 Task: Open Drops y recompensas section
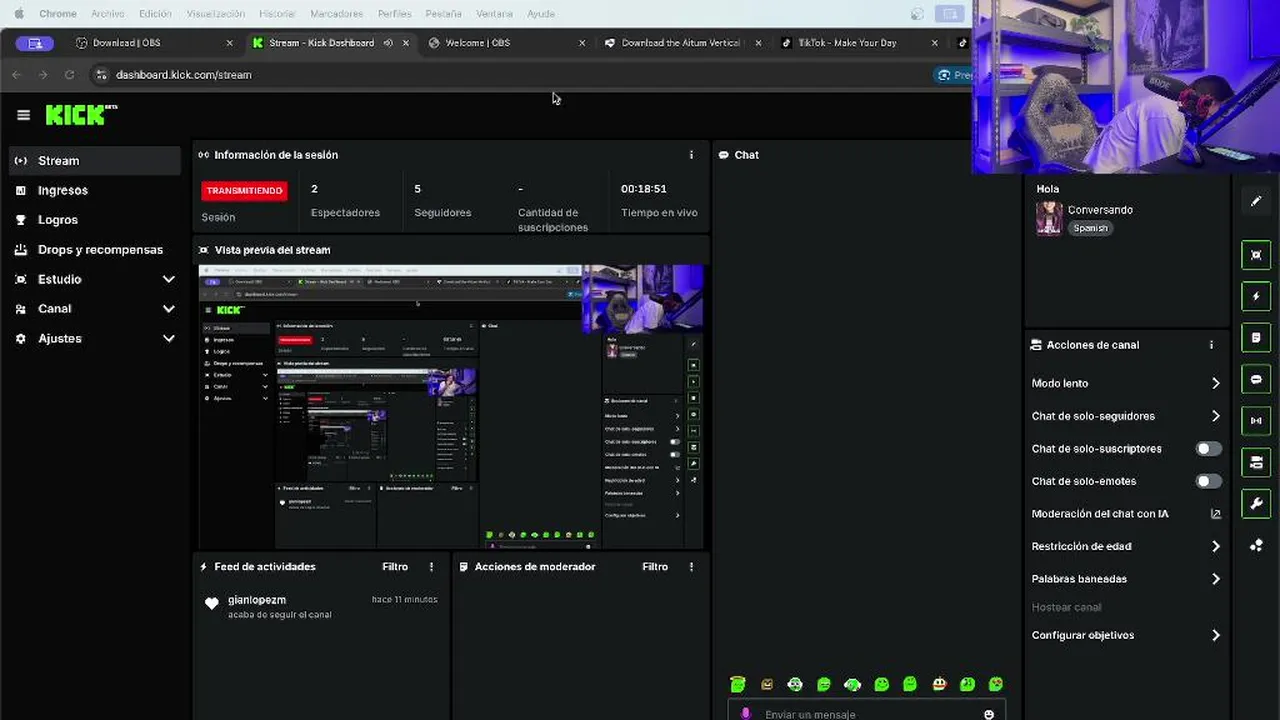[x=95, y=250]
